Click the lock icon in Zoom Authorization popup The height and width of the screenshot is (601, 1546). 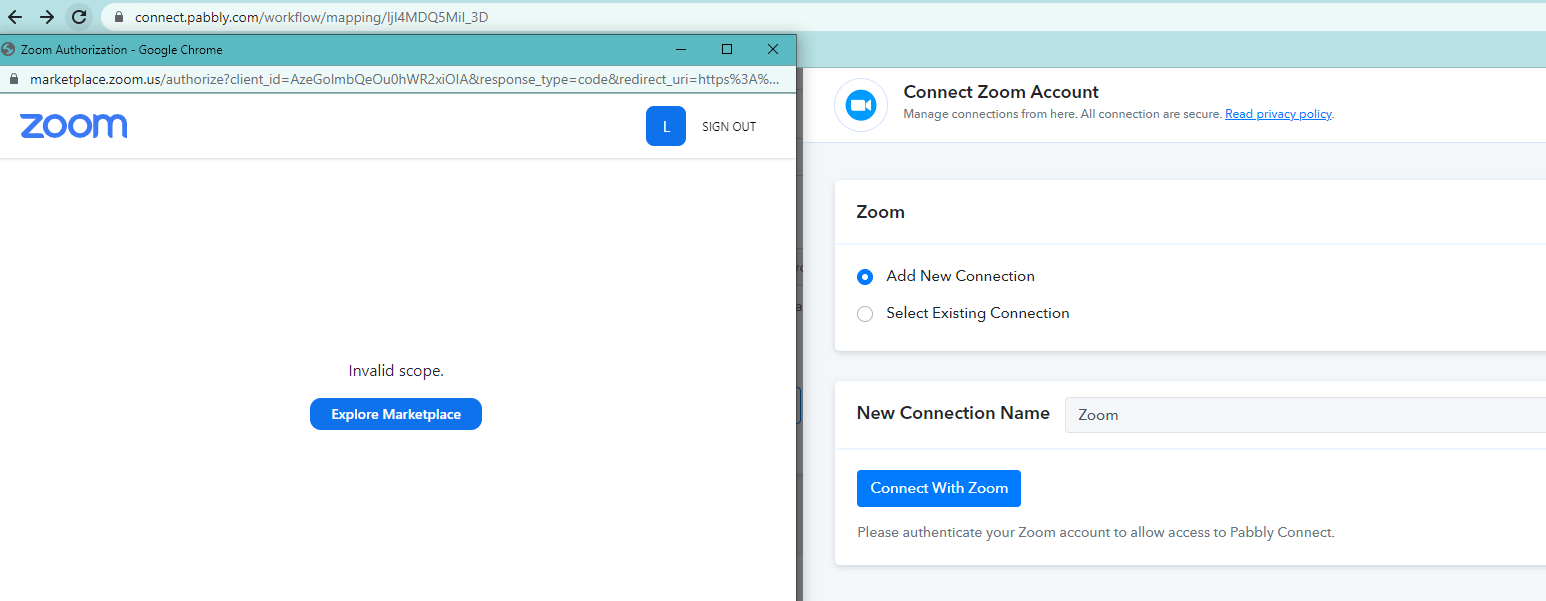click(x=12, y=80)
